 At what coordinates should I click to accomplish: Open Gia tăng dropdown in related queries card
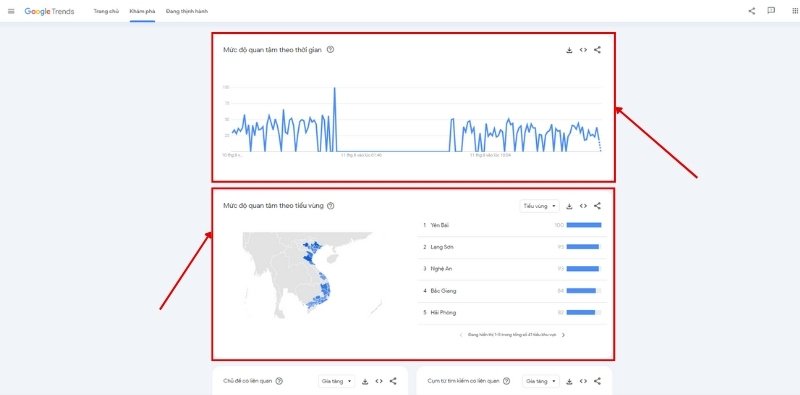541,381
